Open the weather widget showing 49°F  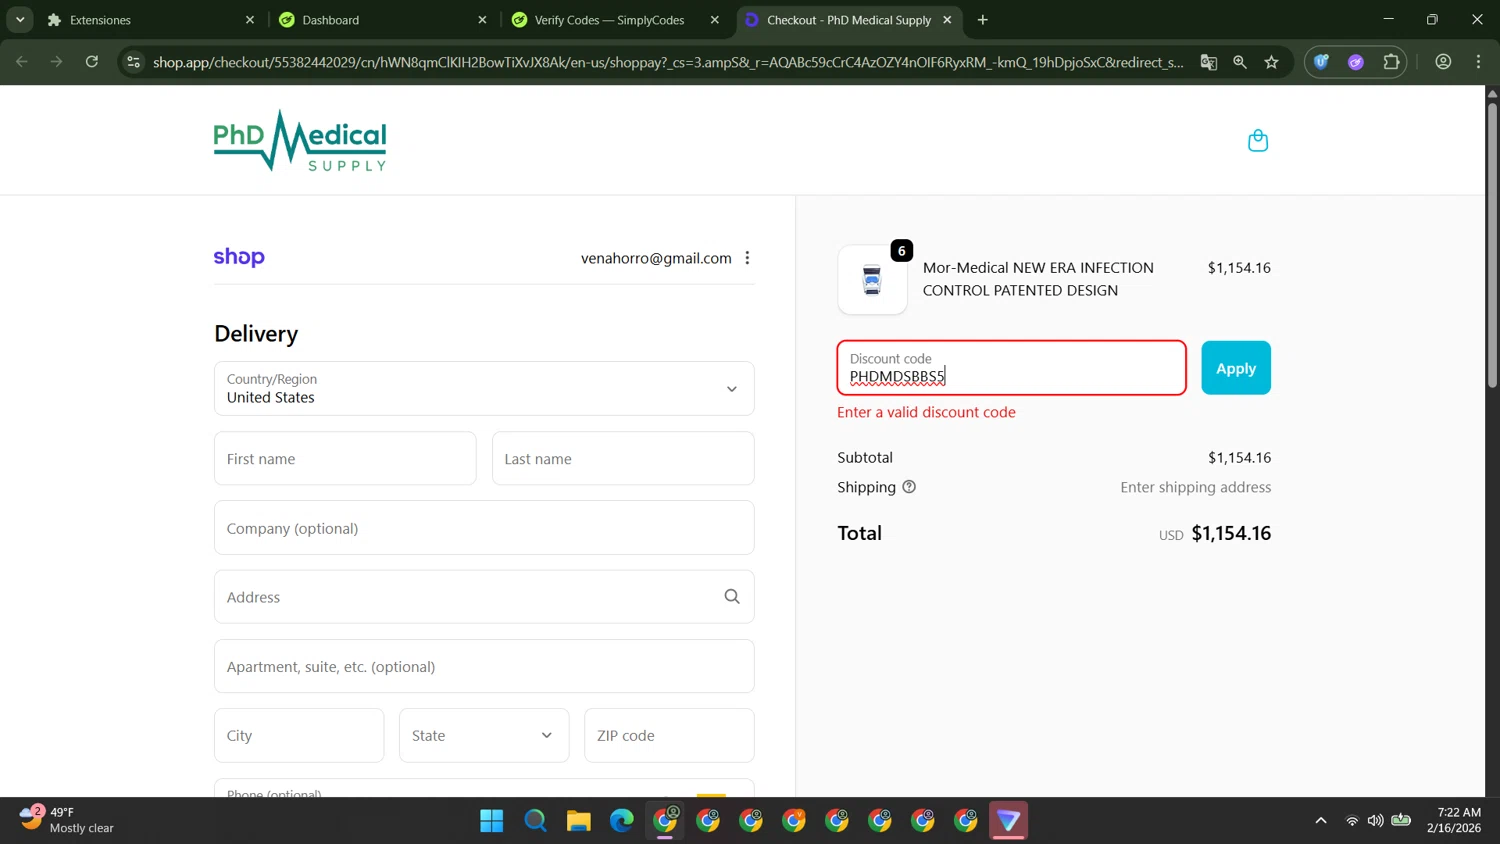point(67,820)
